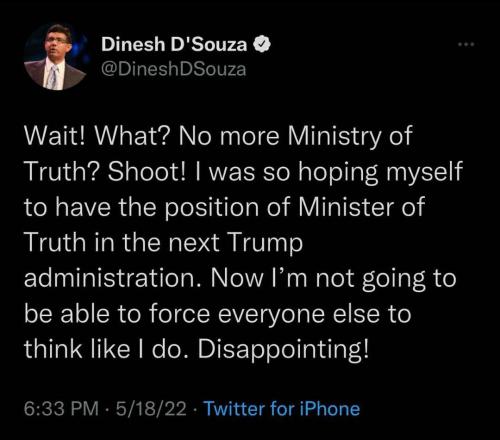
Task: Open Dinesh D'Souza's profile picture
Action: coord(55,57)
